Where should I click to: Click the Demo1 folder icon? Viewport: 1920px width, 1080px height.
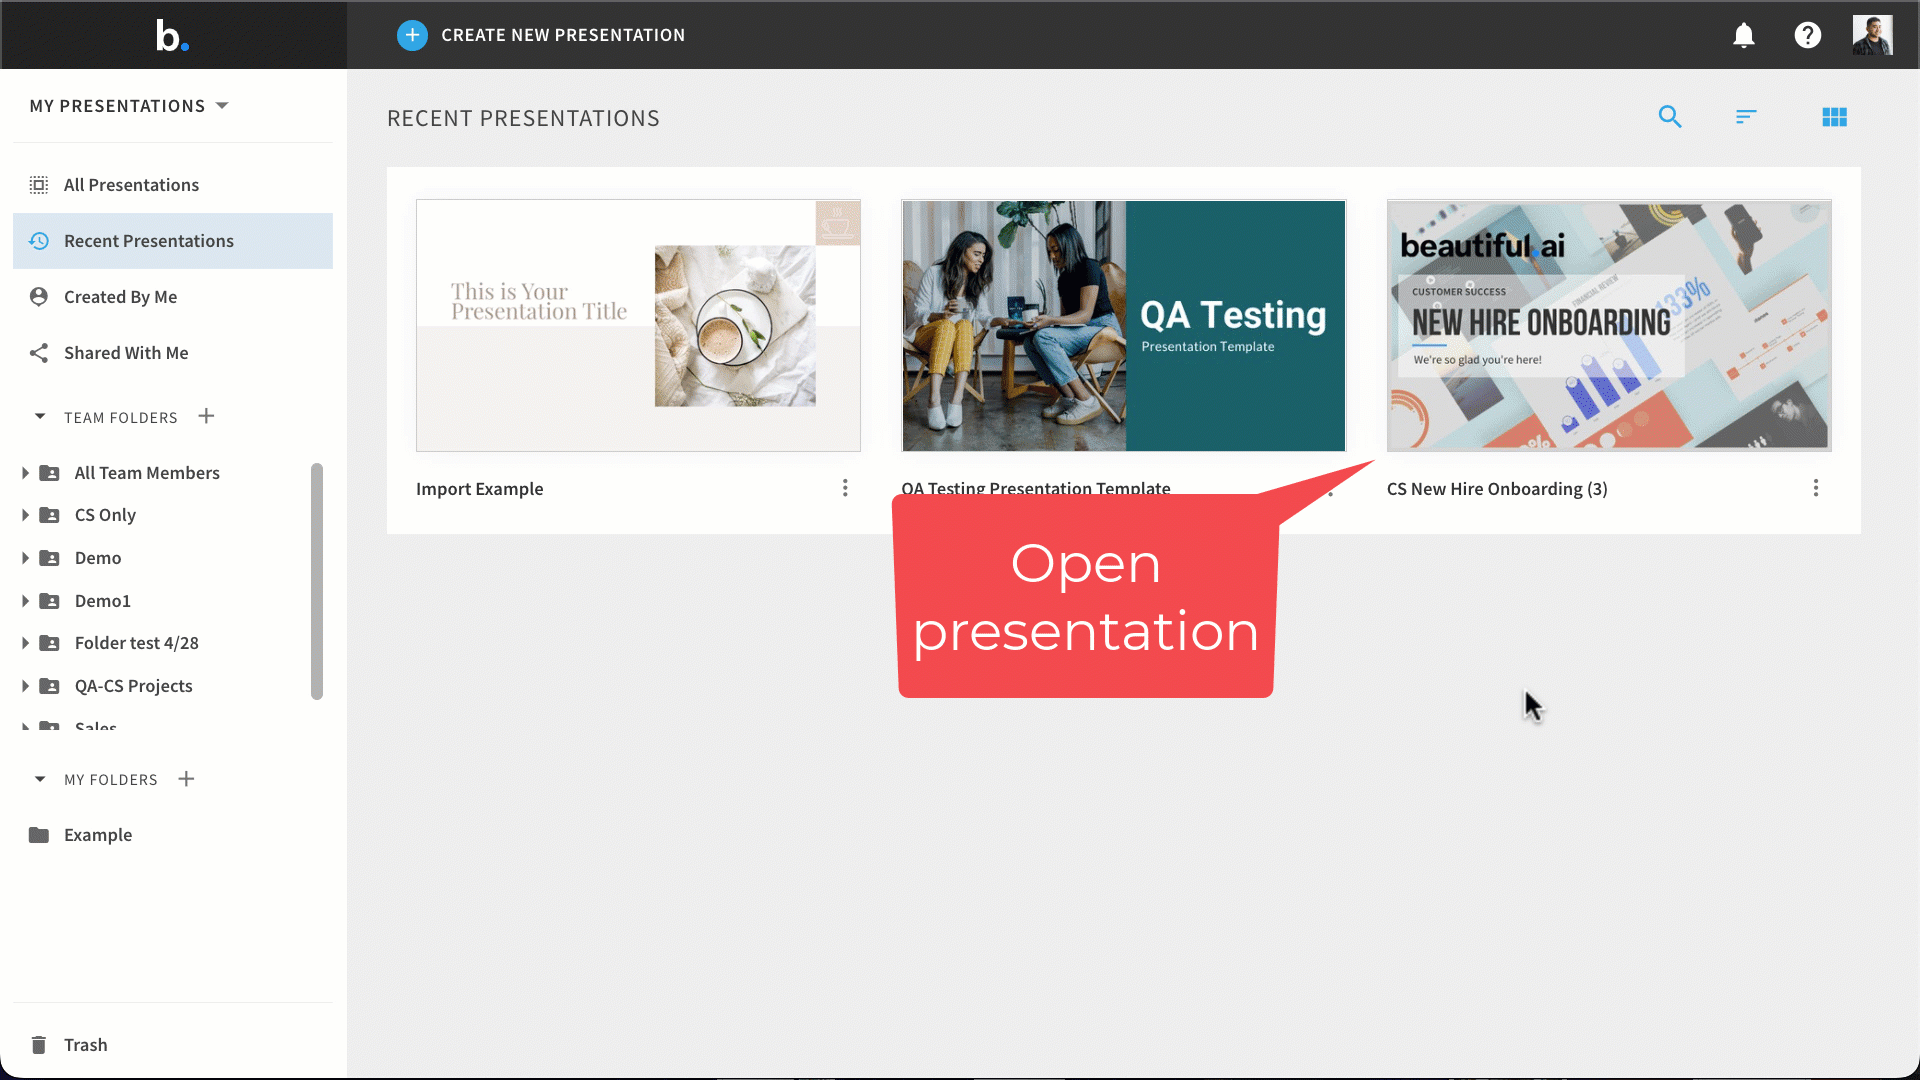pyautogui.click(x=49, y=601)
